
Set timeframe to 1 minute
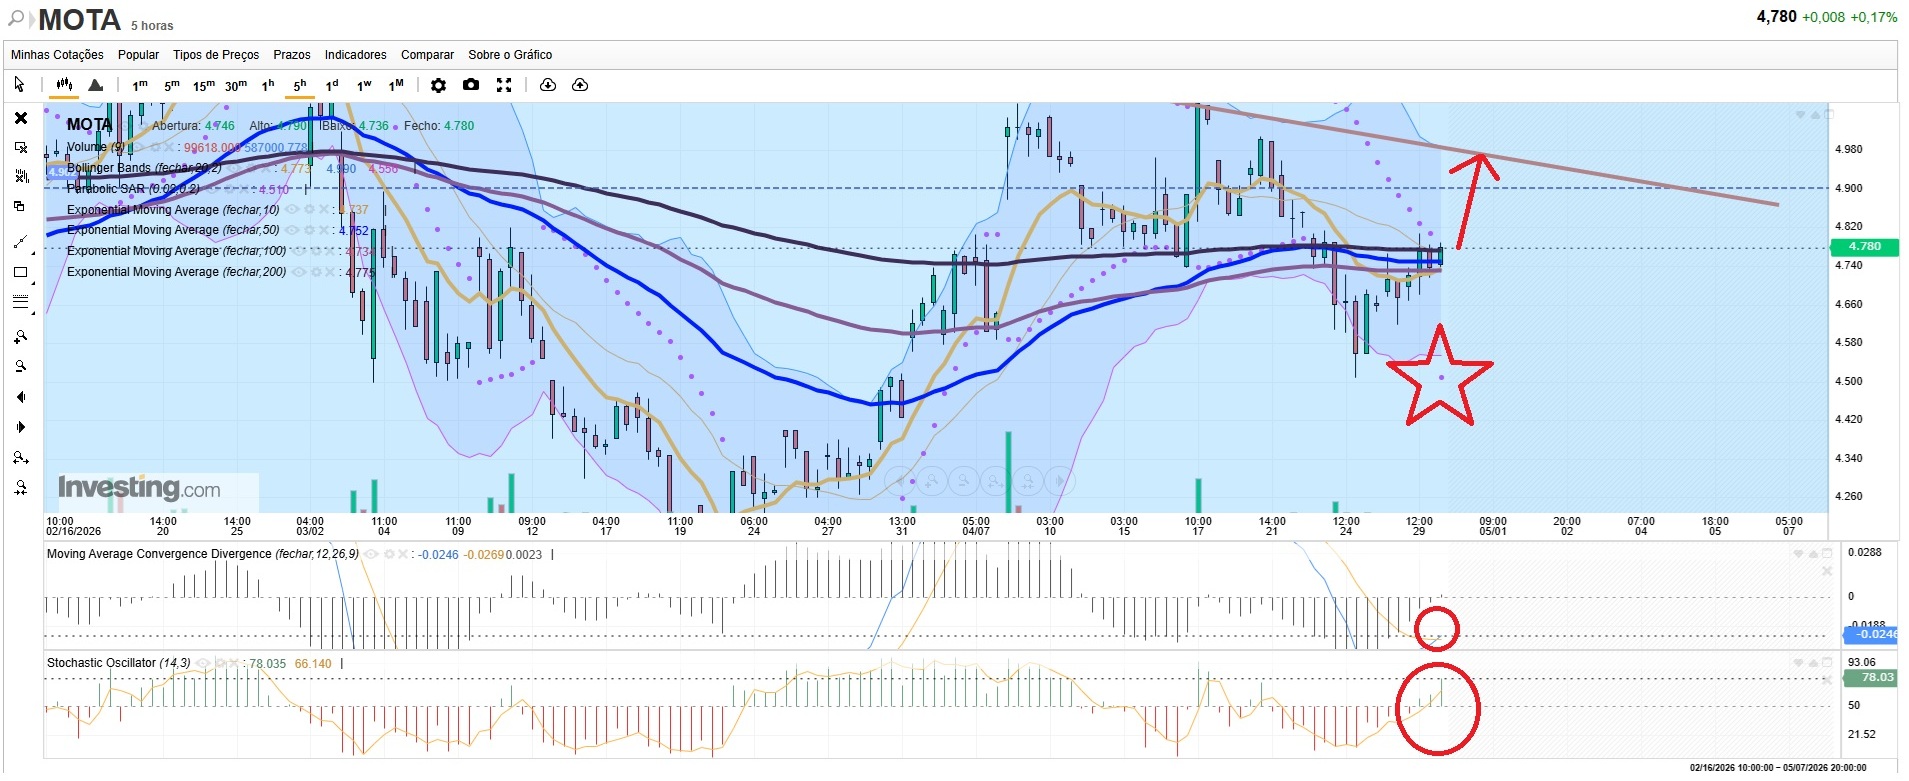tap(140, 85)
